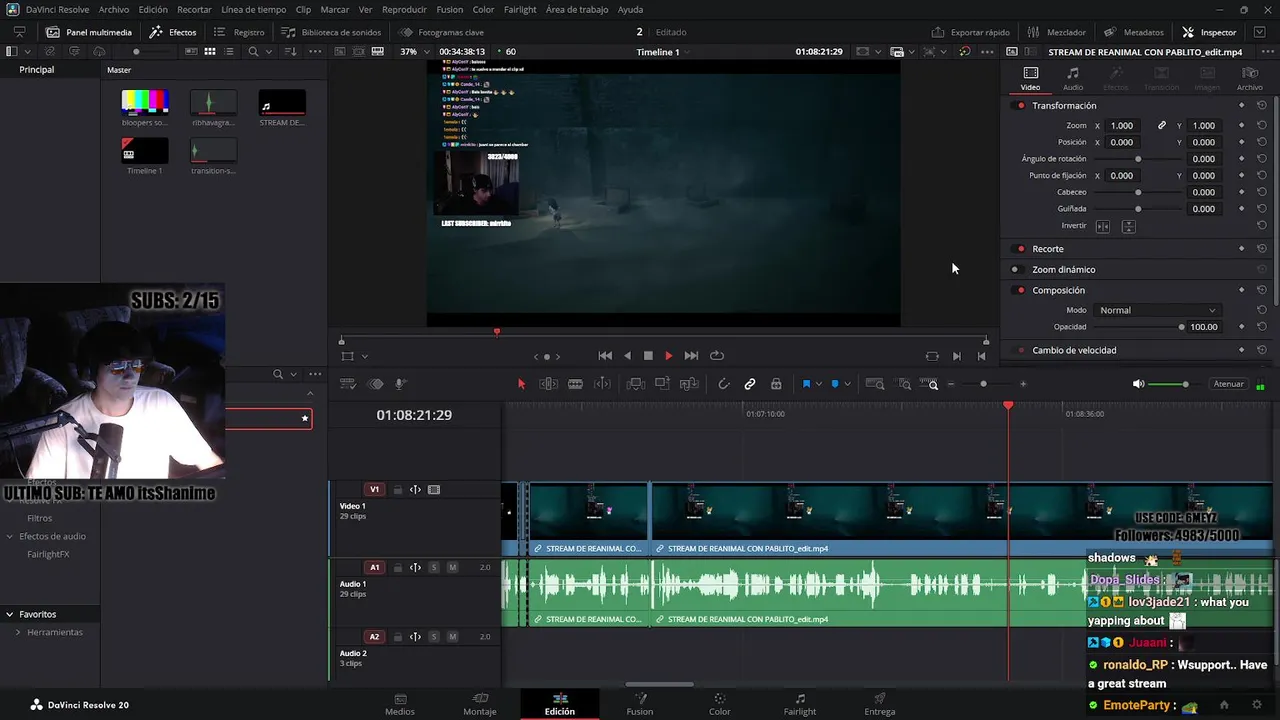Screen dimensions: 1280x720
Task: Click the timeline zoom slider handle
Action: [x=984, y=384]
